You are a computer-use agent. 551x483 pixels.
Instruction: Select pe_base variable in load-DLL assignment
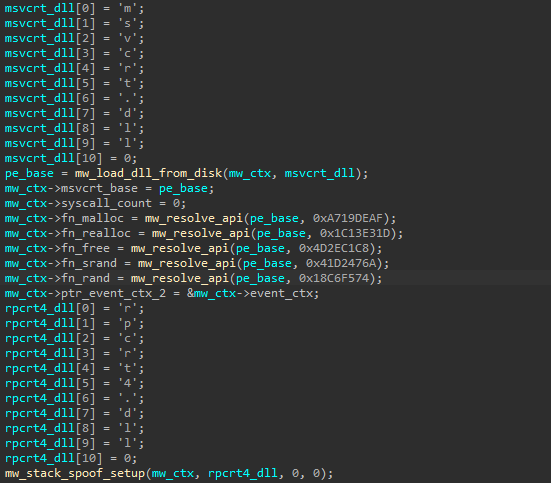click(x=29, y=173)
